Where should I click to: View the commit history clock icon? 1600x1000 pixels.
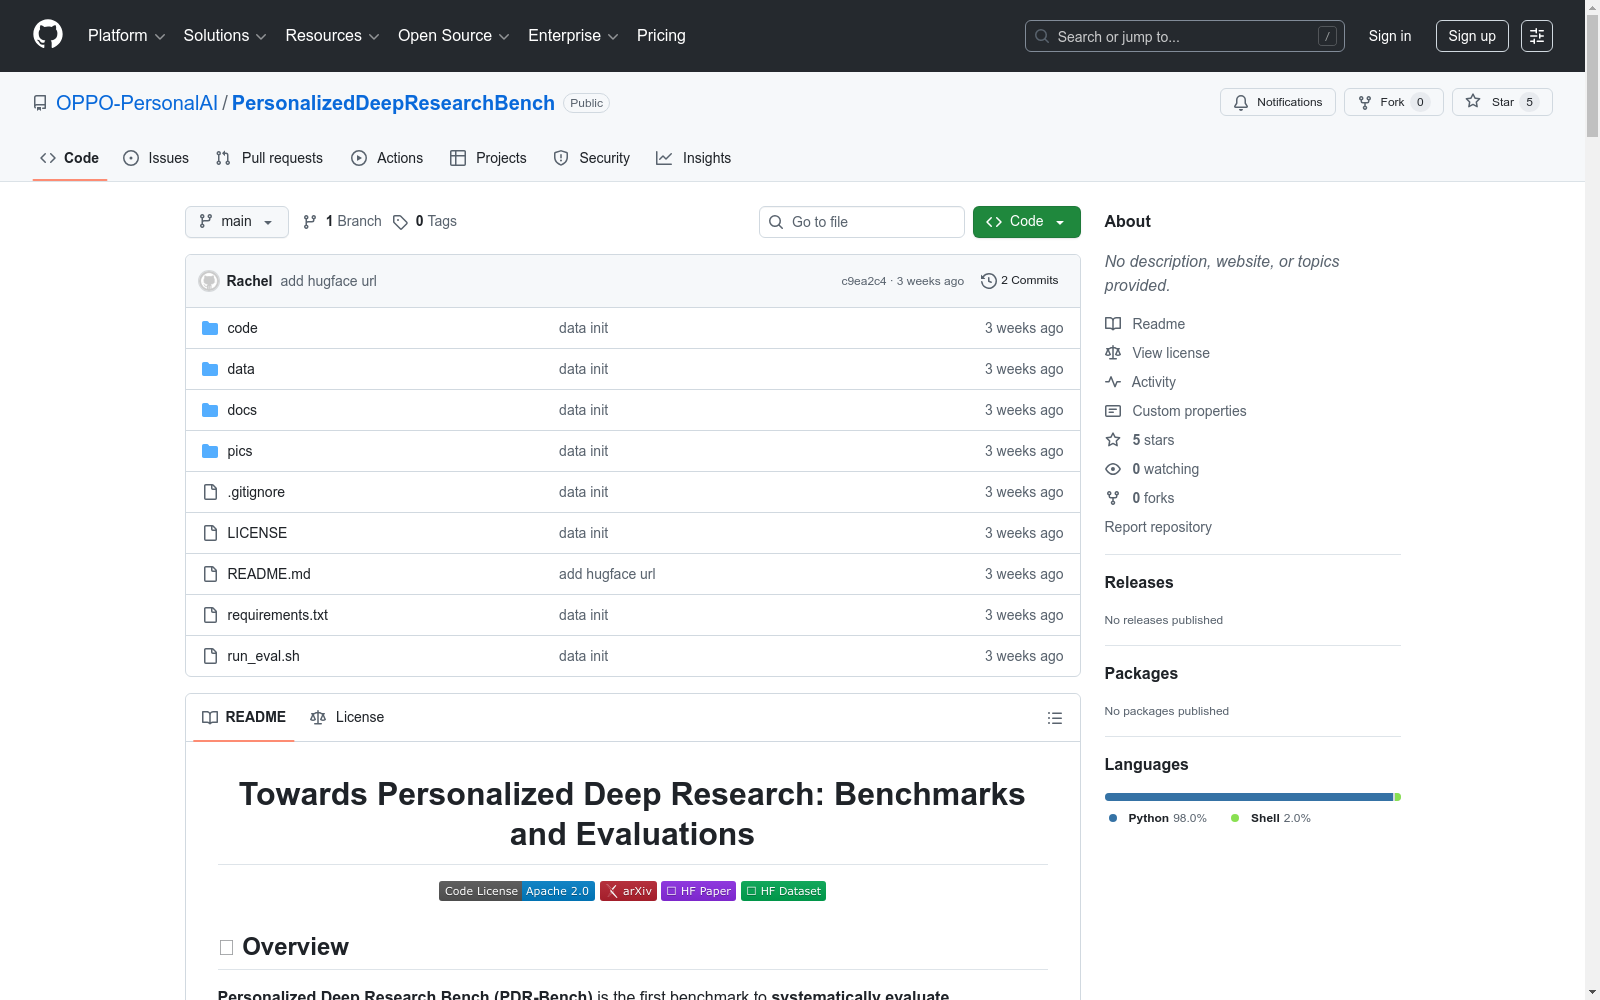(988, 281)
